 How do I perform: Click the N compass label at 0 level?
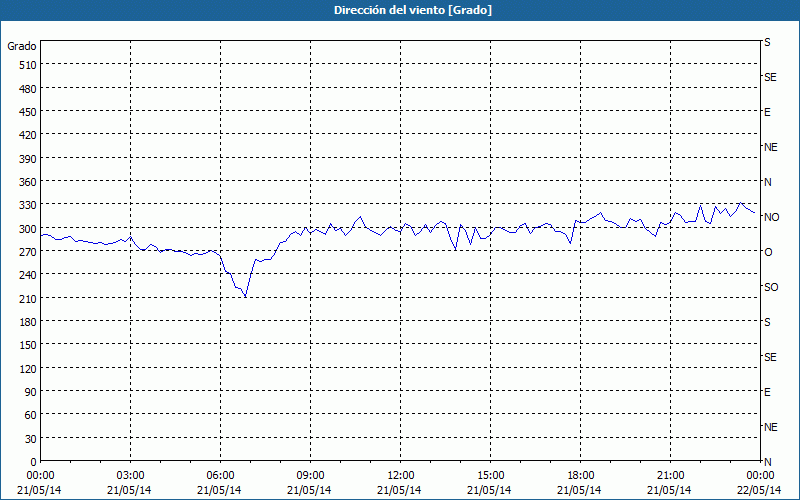point(768,462)
